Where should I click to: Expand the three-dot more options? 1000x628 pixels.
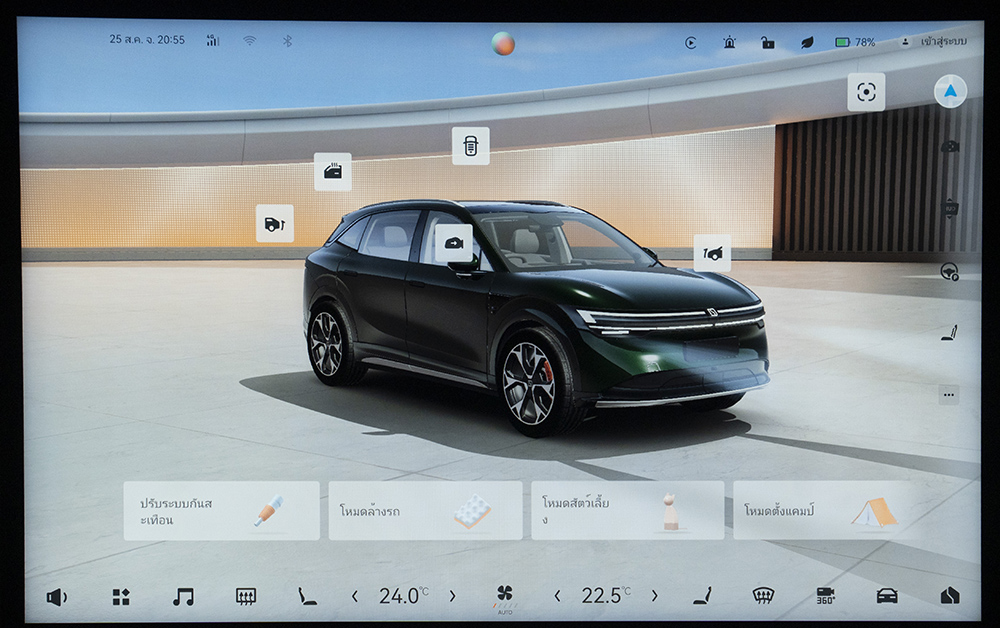tap(949, 395)
